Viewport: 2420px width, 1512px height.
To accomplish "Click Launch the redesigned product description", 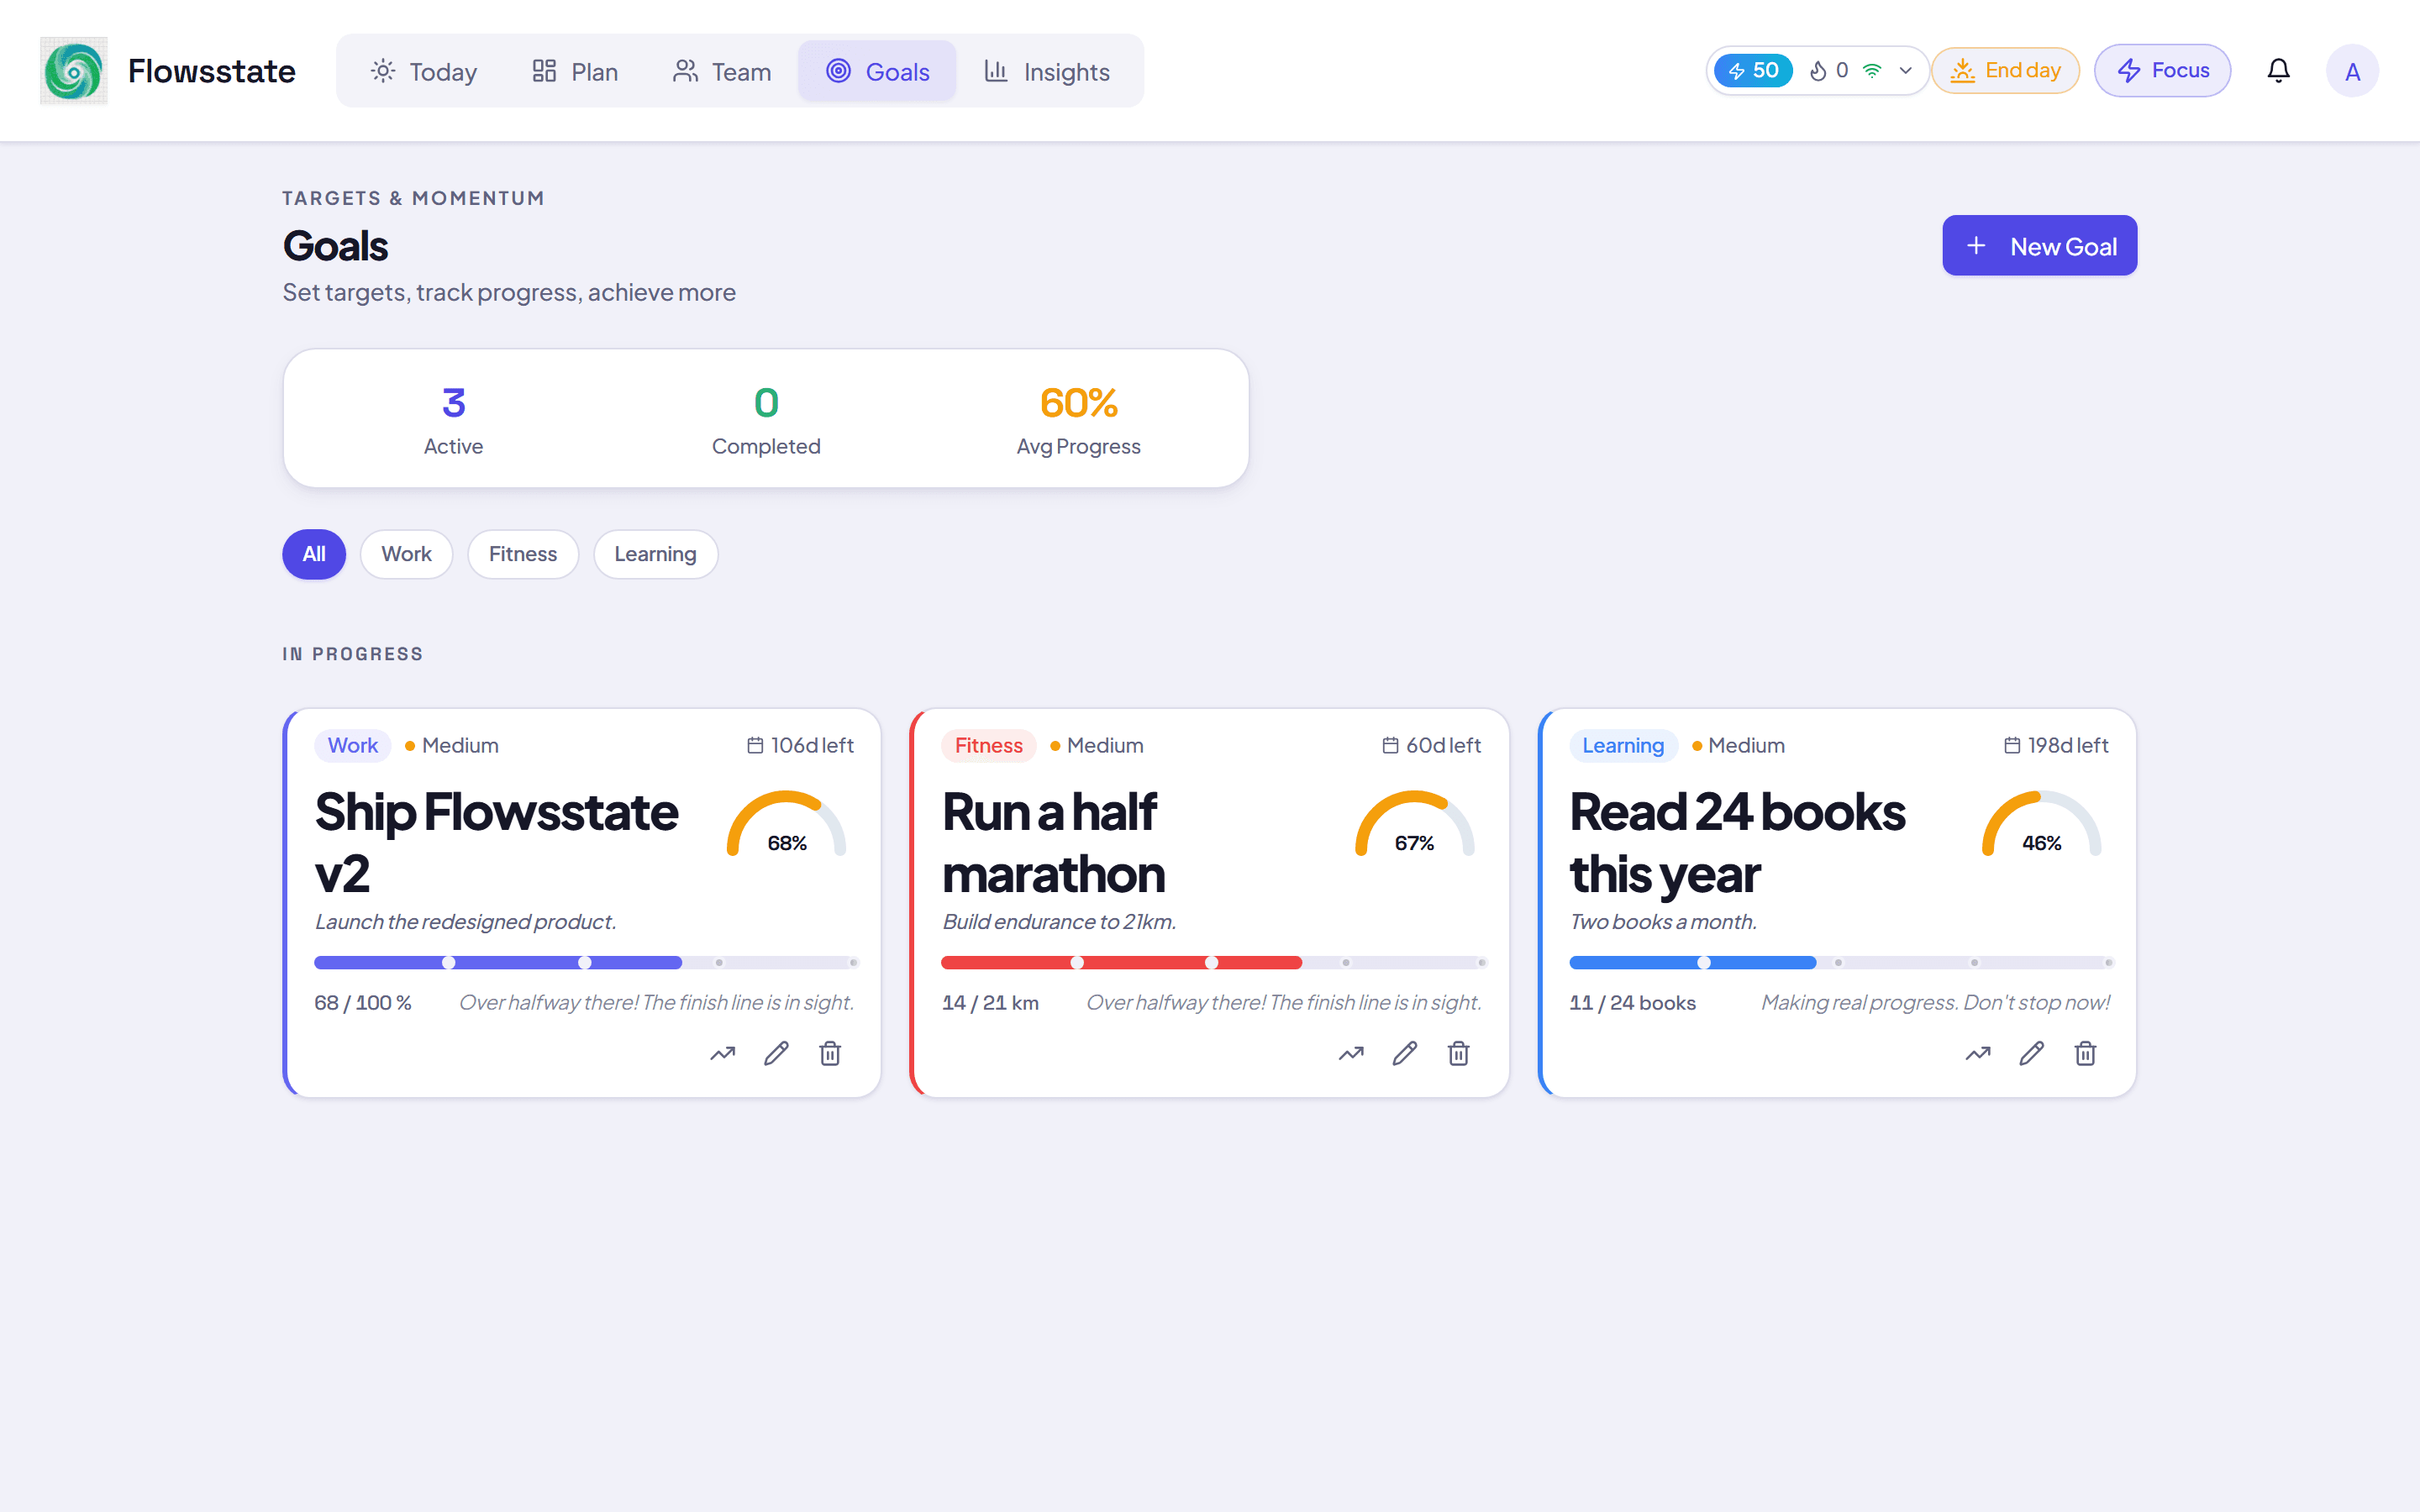I will (465, 922).
